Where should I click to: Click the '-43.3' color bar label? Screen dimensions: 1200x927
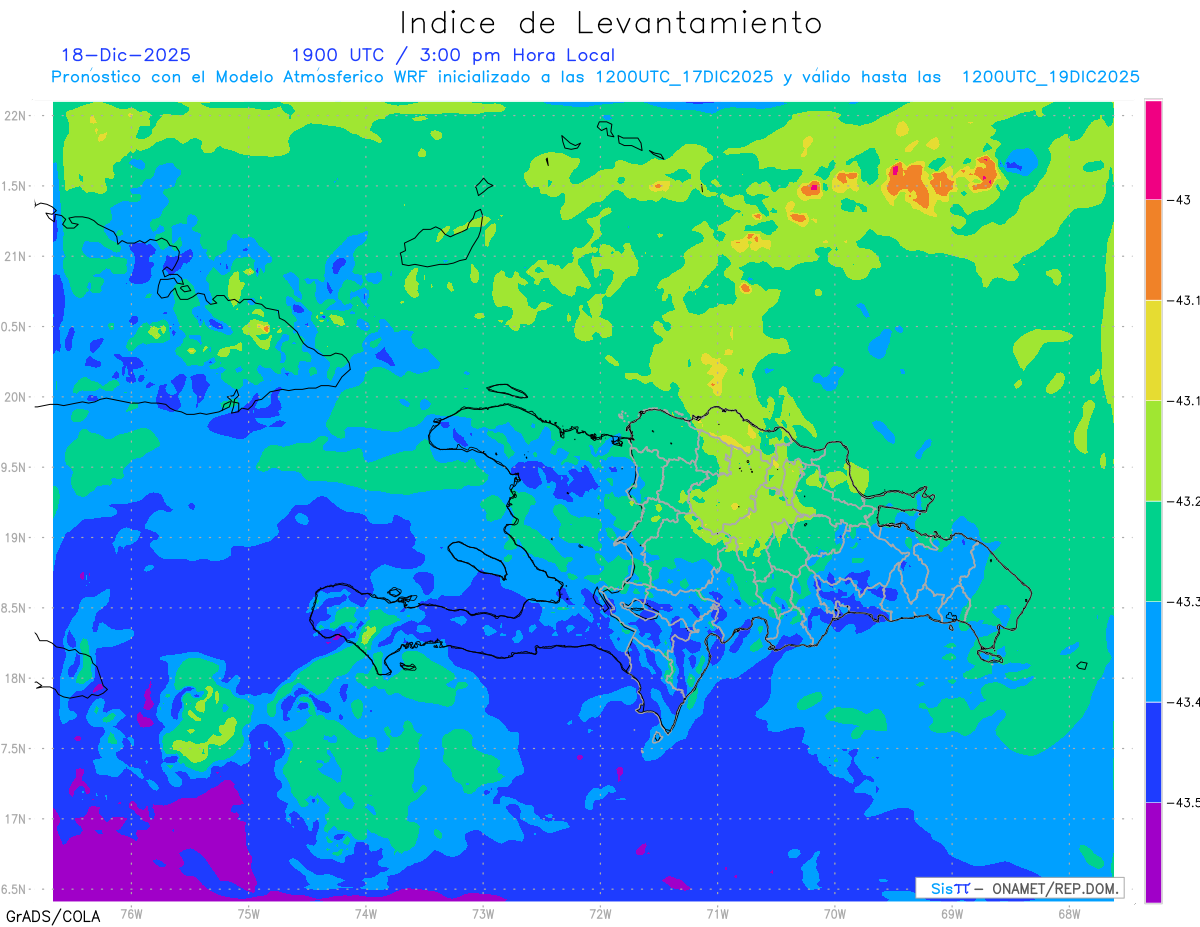coord(1185,601)
